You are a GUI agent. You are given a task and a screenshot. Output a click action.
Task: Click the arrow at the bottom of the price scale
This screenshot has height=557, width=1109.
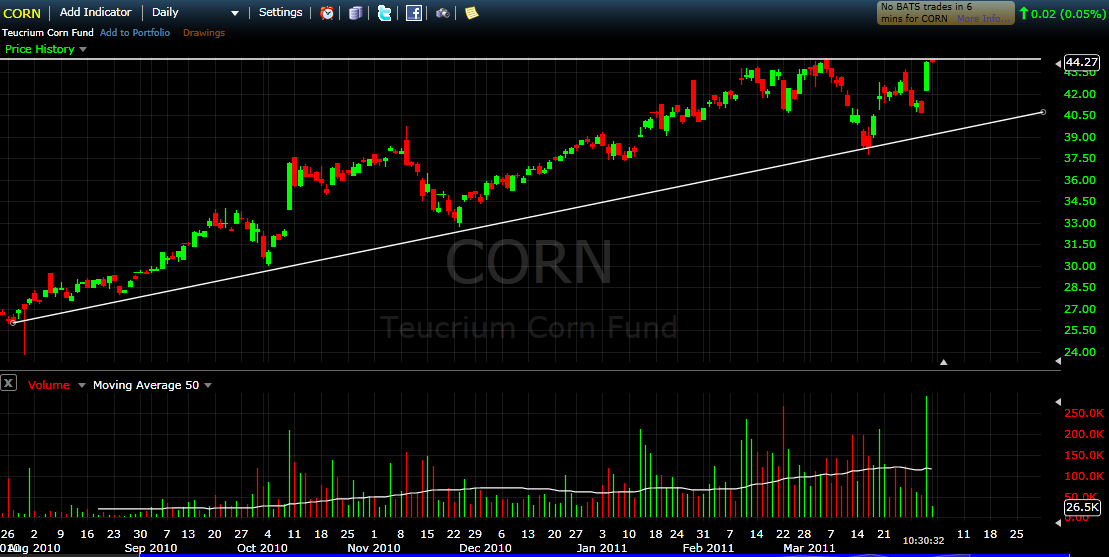click(x=1058, y=361)
